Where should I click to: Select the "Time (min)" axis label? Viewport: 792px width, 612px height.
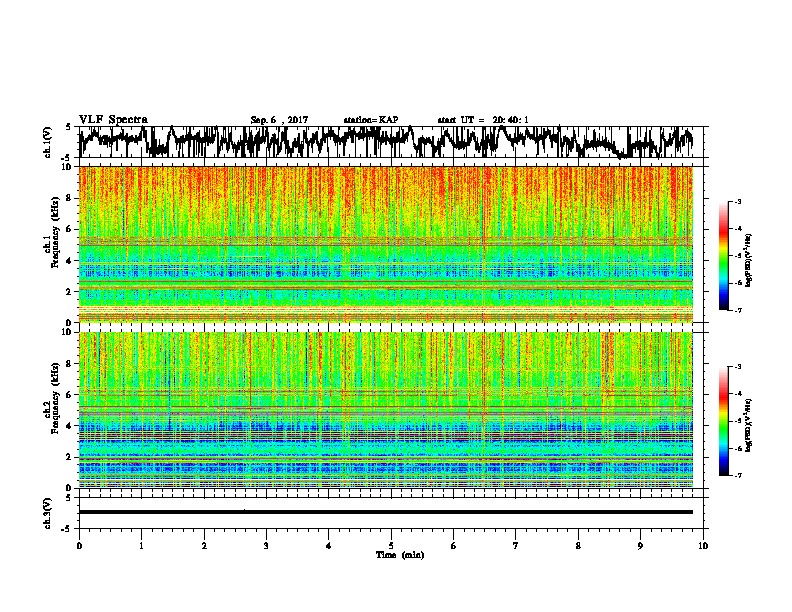(x=400, y=555)
